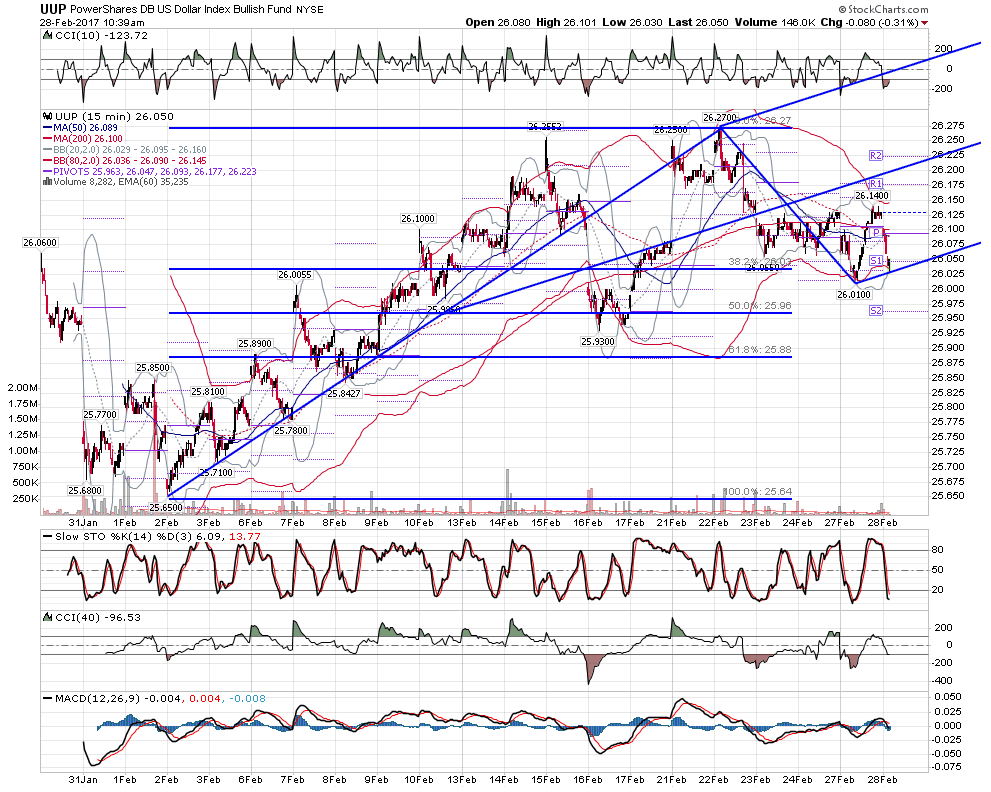Click the MACD(12,26,9) panel label
This screenshot has width=991, height=792.
pyautogui.click(x=97, y=698)
